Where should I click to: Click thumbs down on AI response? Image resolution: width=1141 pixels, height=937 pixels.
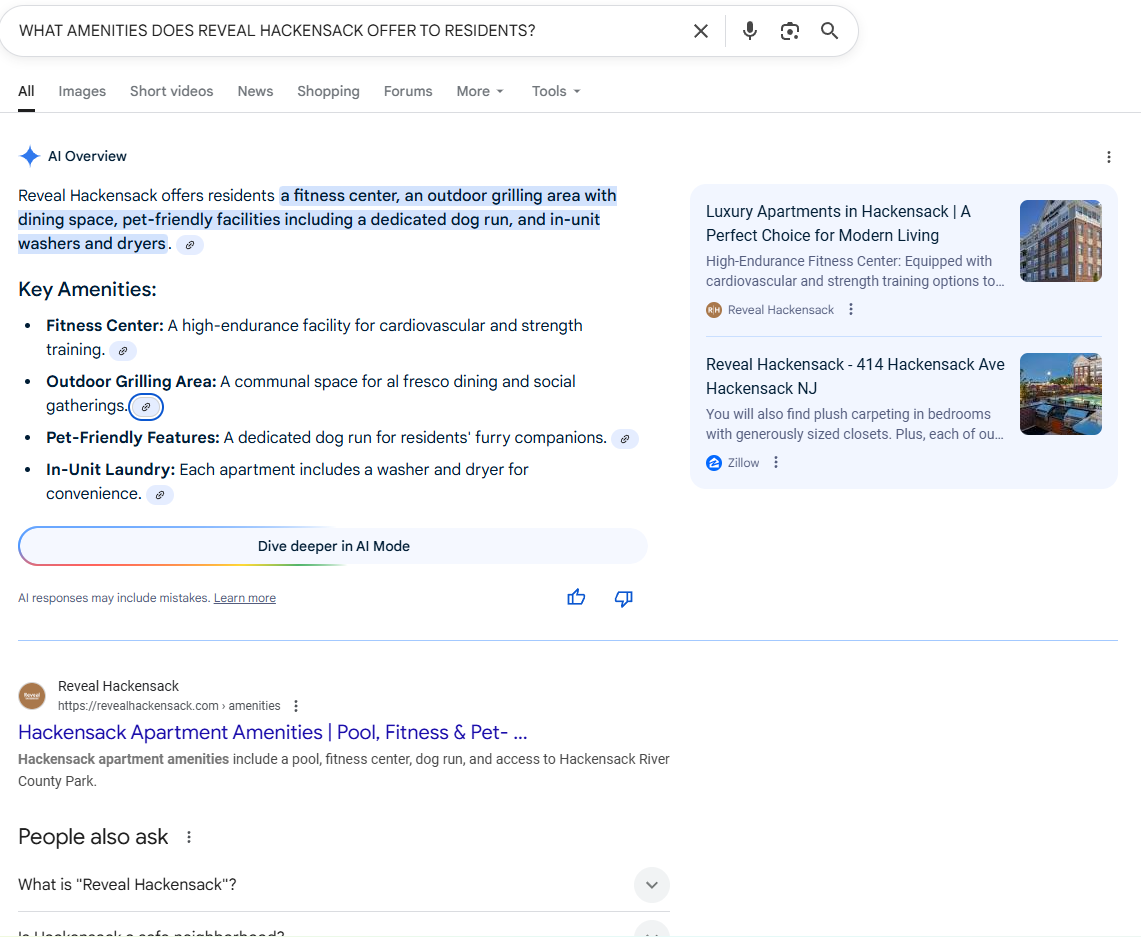(x=623, y=598)
